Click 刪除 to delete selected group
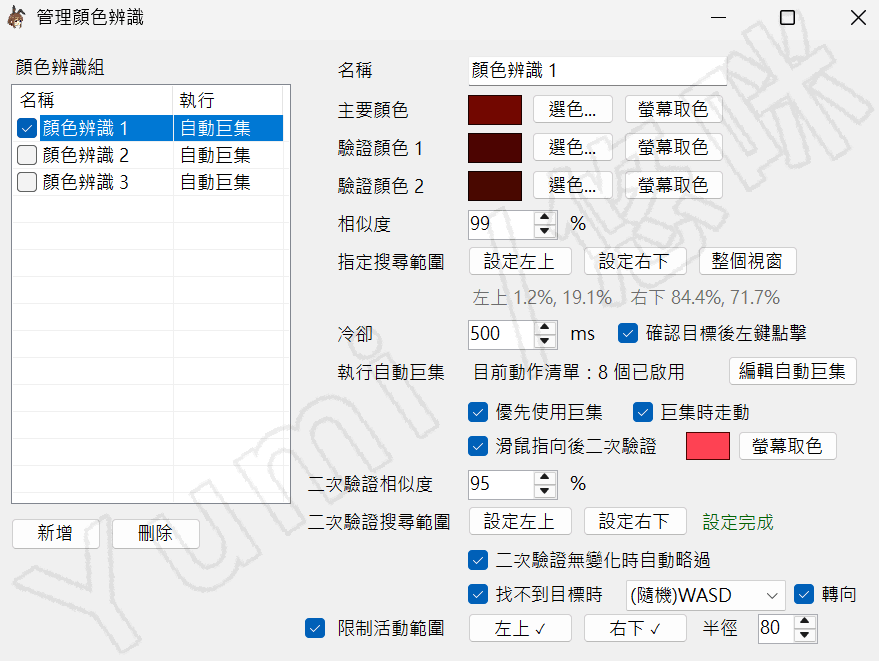This screenshot has height=661, width=879. tap(156, 533)
